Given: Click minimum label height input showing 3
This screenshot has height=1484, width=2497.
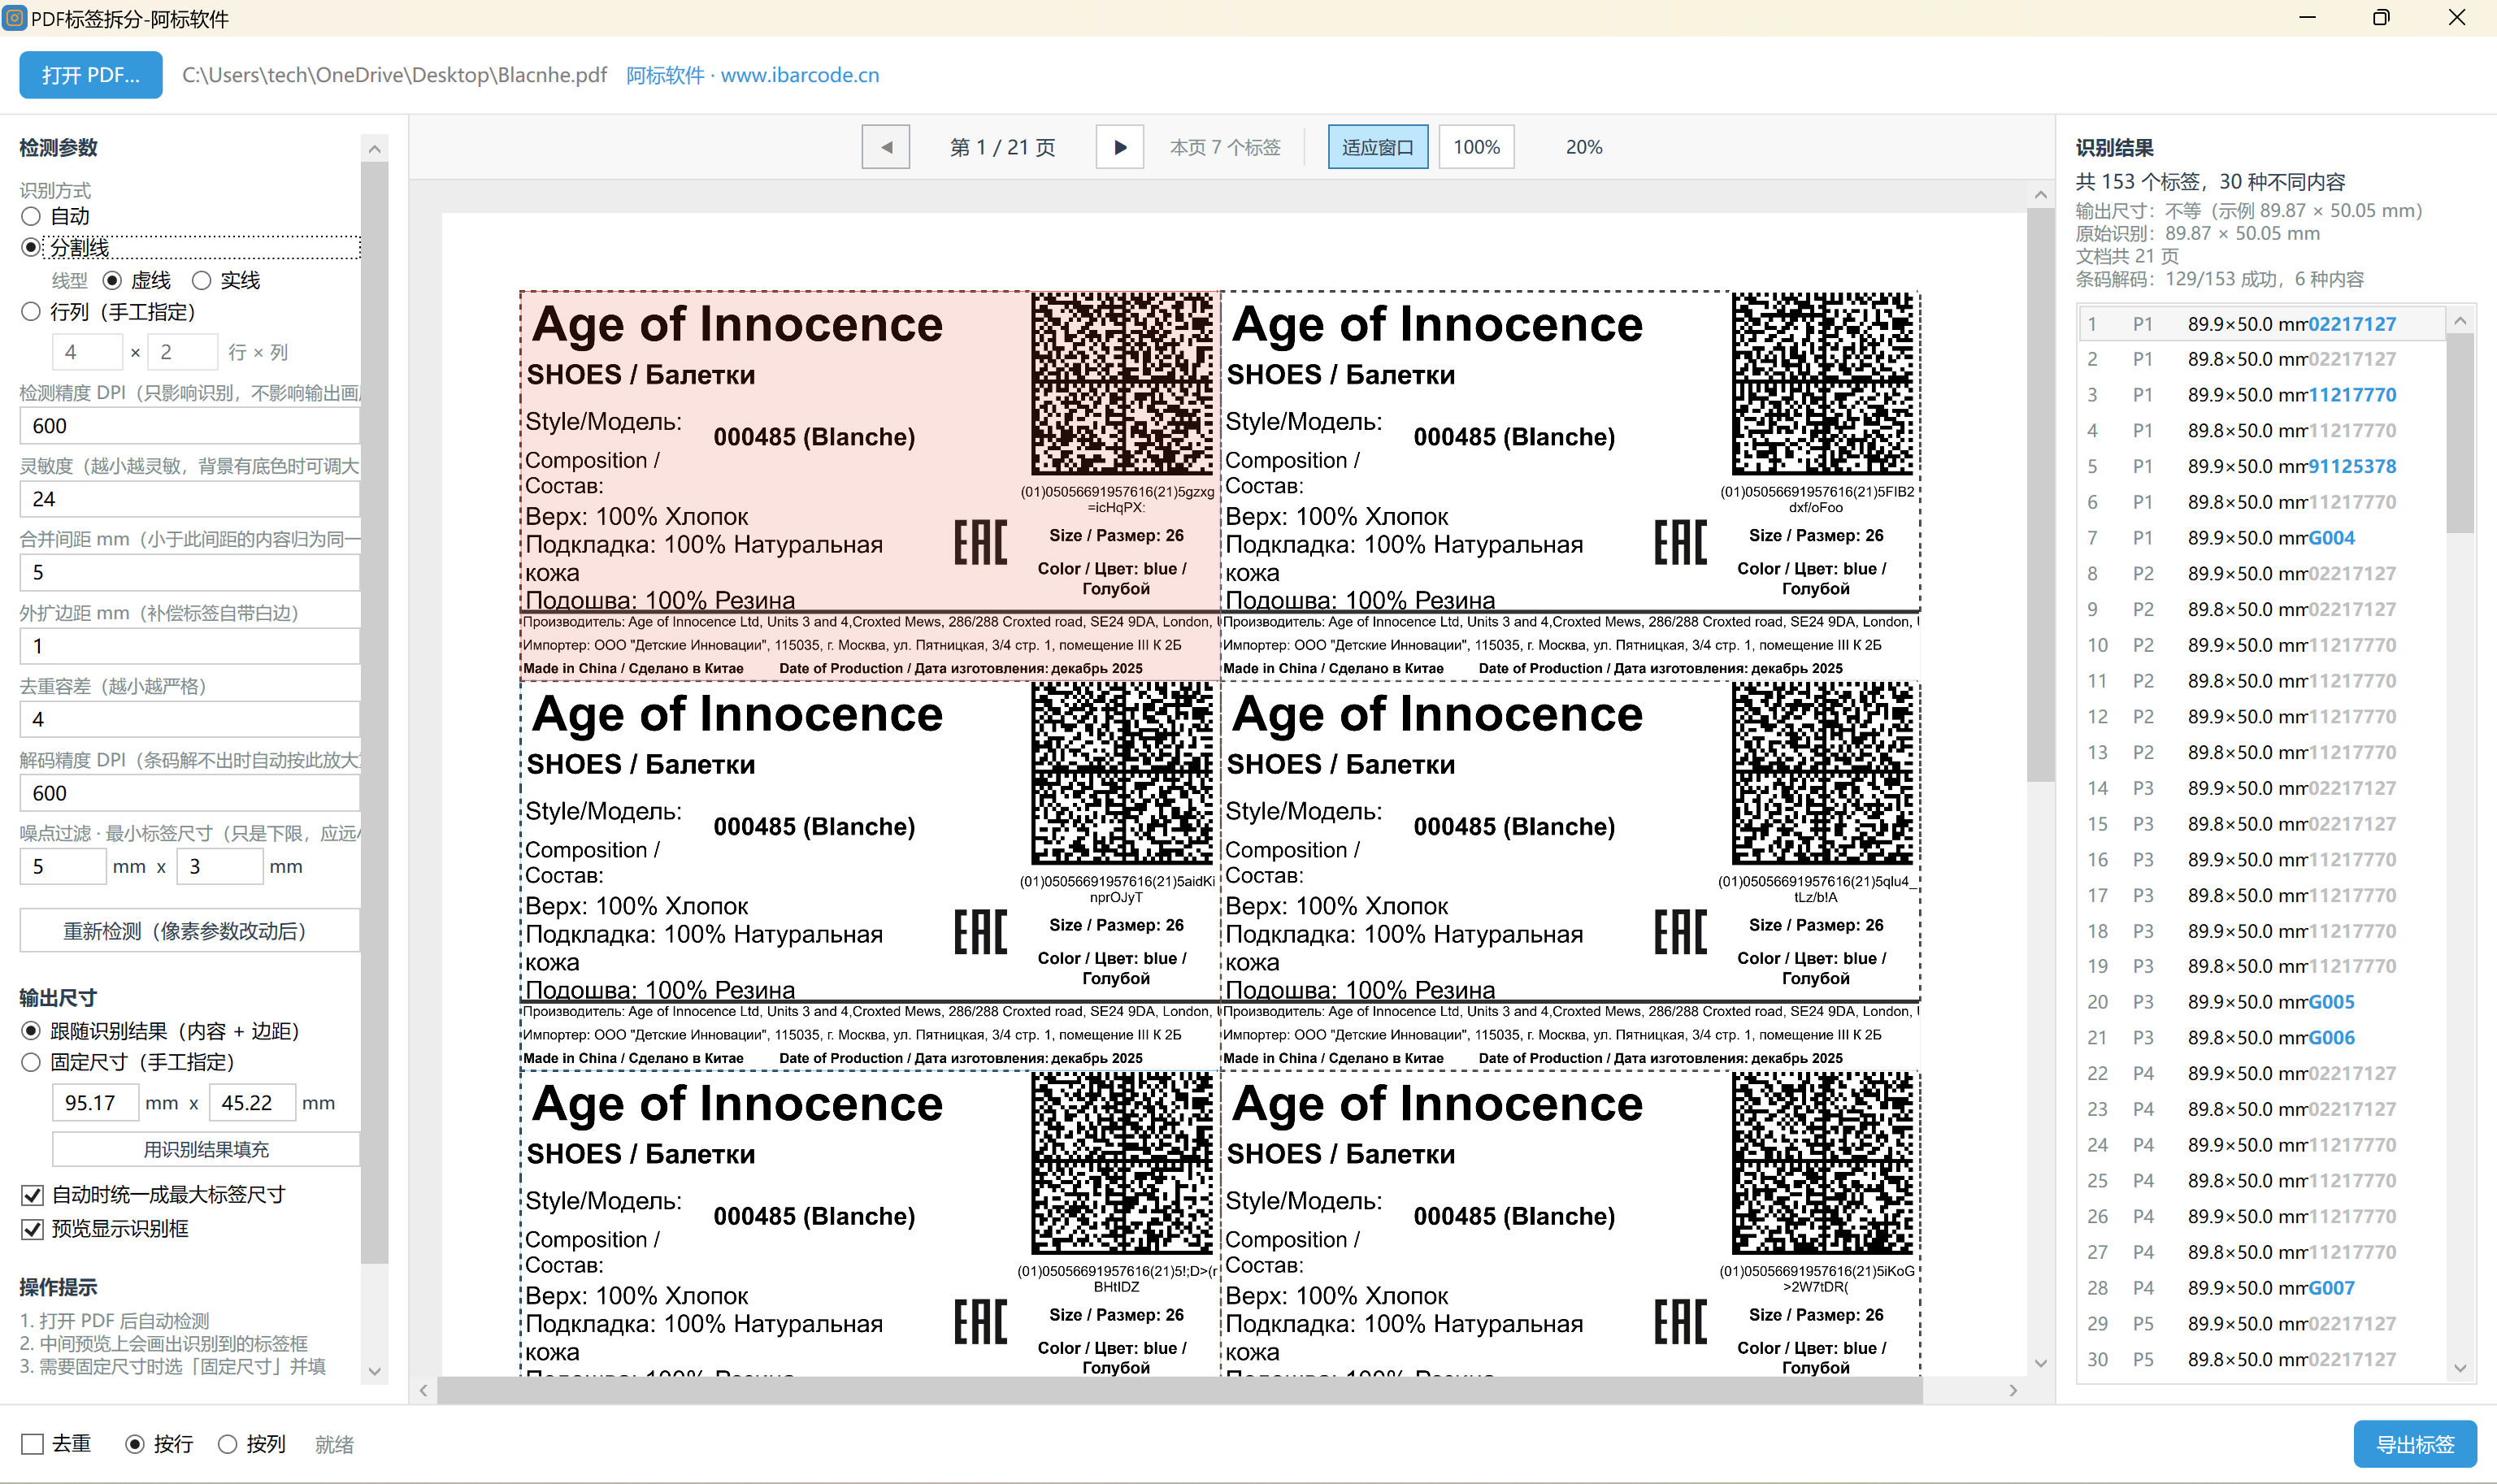Looking at the screenshot, I should [219, 866].
